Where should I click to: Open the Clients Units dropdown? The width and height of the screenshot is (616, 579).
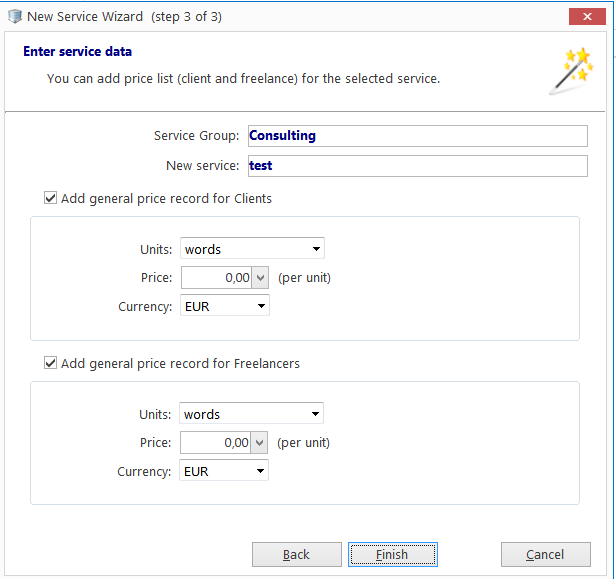[252, 248]
